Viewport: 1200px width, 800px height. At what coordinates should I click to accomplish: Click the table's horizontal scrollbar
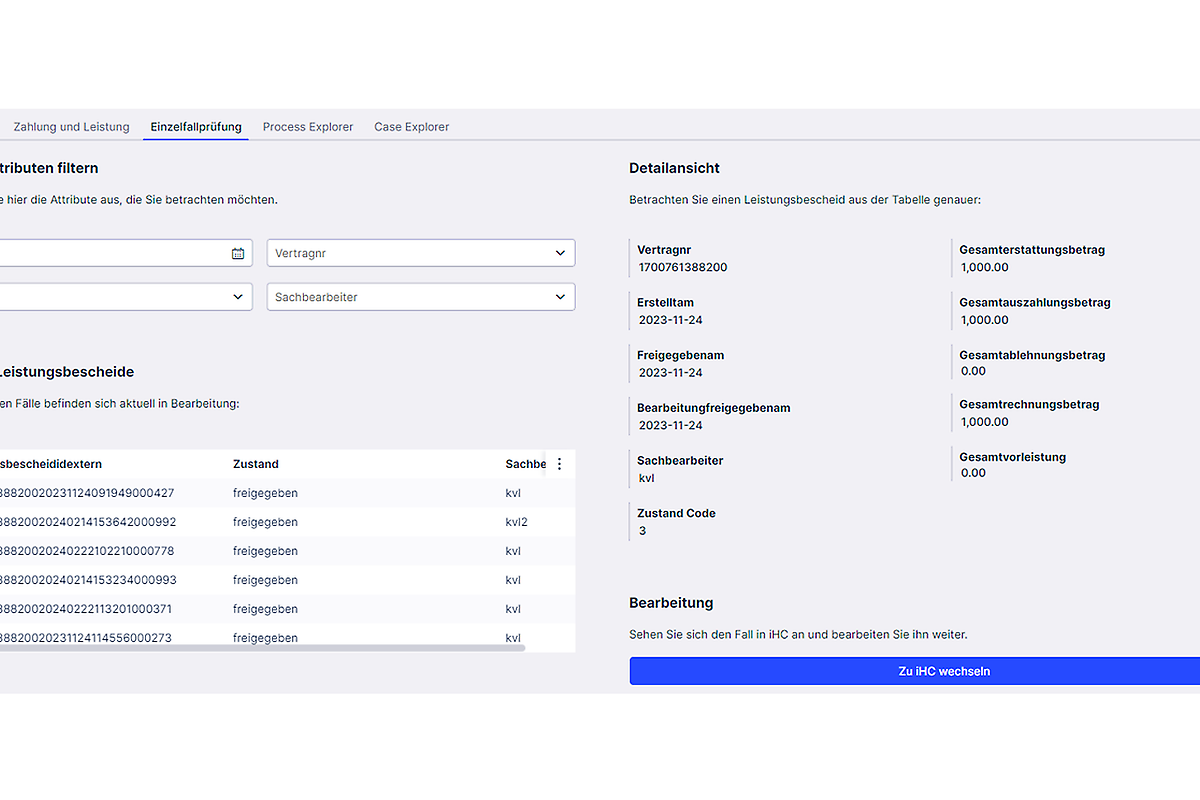(260, 648)
